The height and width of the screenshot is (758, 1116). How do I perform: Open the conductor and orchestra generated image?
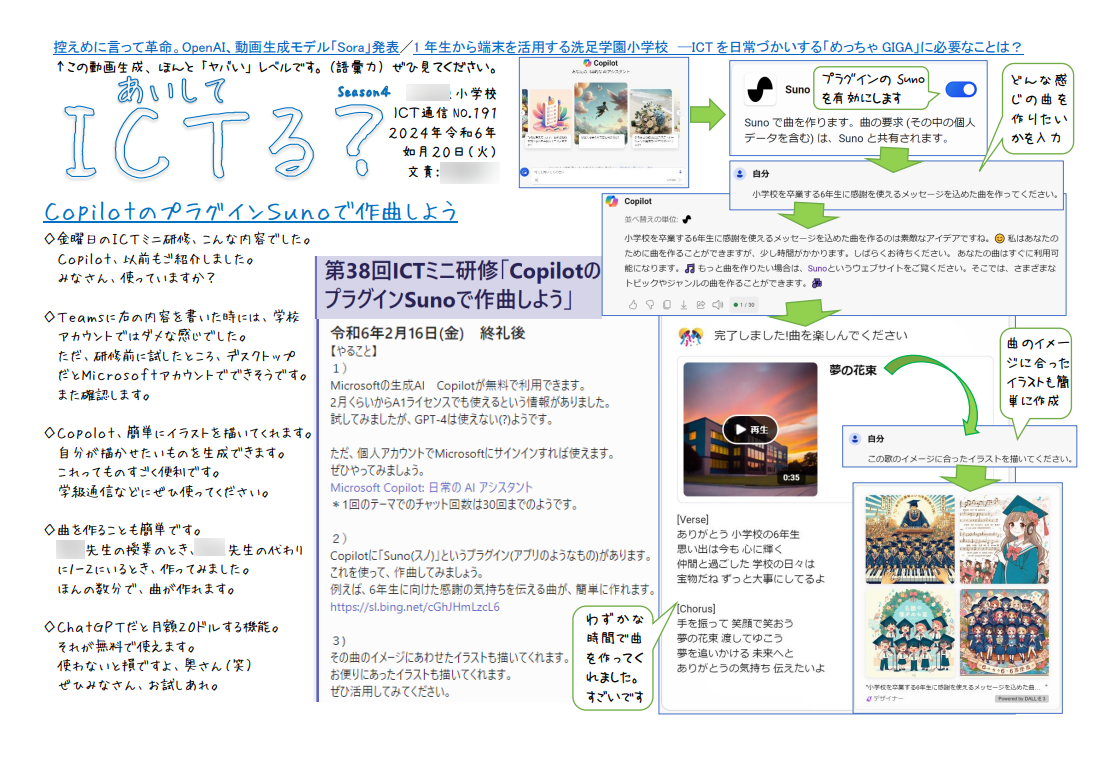910,539
